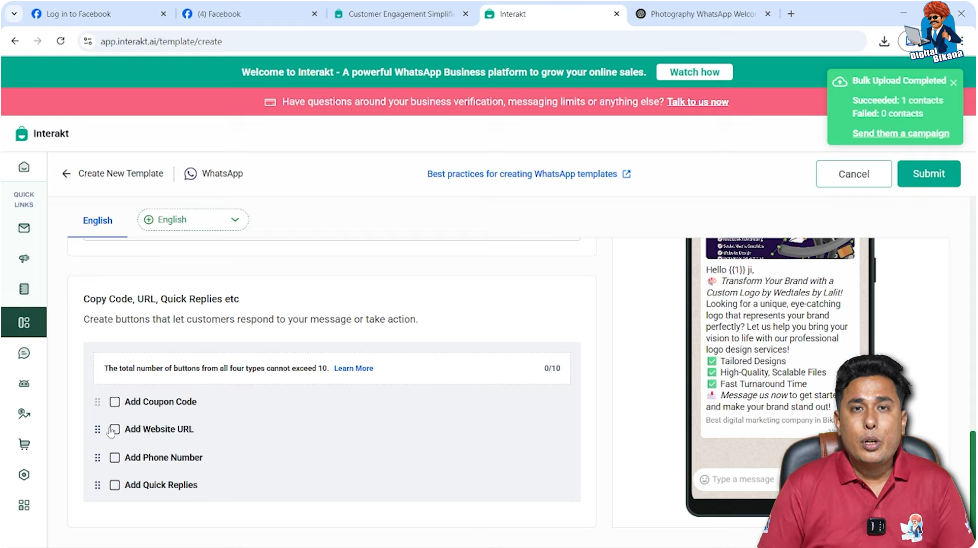Open the Inbox envelope icon in sidebar
The height and width of the screenshot is (548, 978).
(x=24, y=228)
